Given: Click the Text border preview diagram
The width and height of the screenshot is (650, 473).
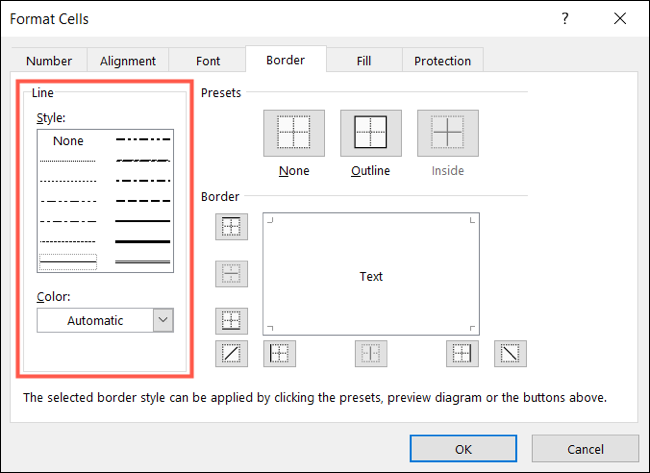Looking at the screenshot, I should tap(371, 276).
